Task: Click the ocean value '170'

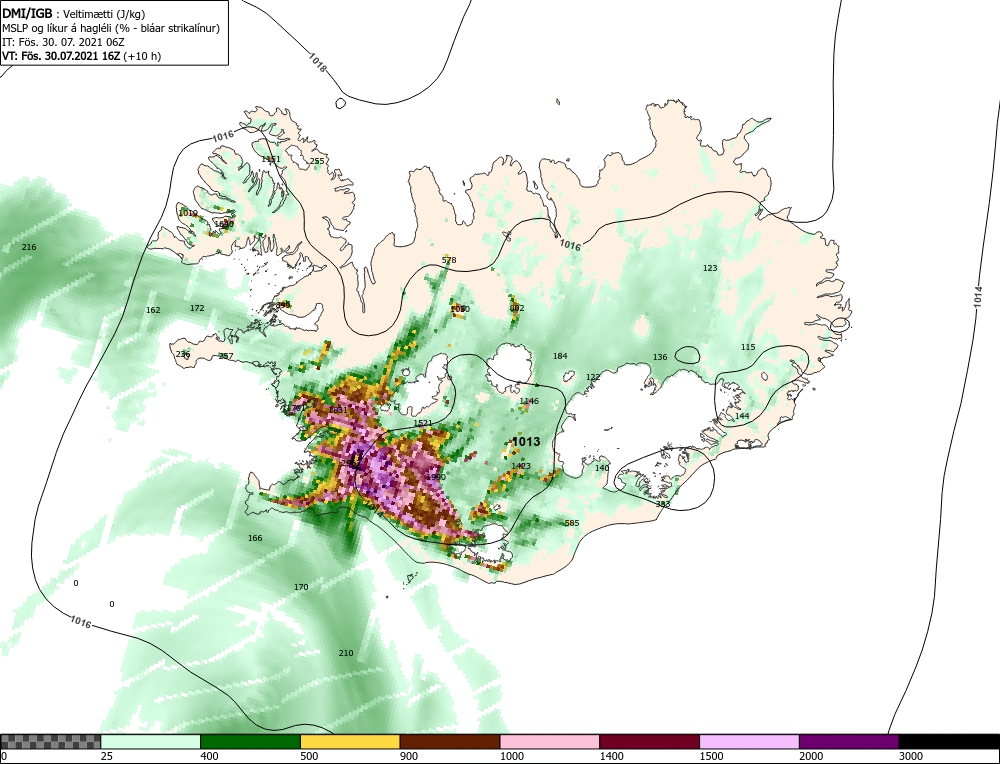Action: click(x=300, y=587)
